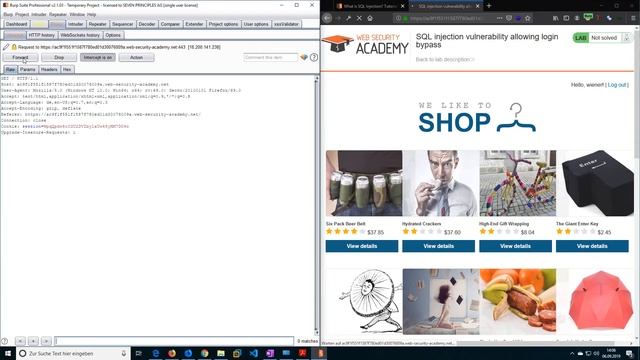Expand the lab status dropdown next to 'Not solved'
This screenshot has height=360, width=640.
pyautogui.click(x=627, y=38)
